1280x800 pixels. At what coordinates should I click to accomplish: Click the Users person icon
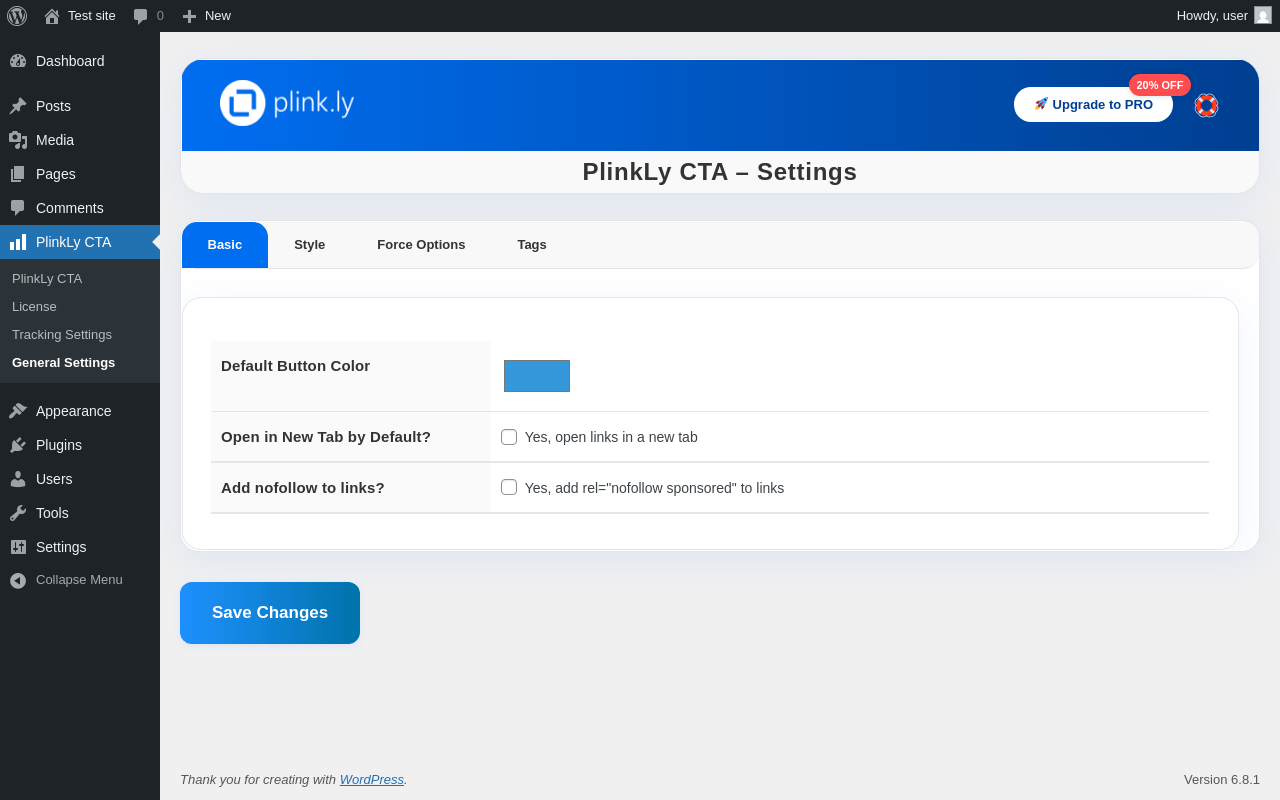(18, 479)
